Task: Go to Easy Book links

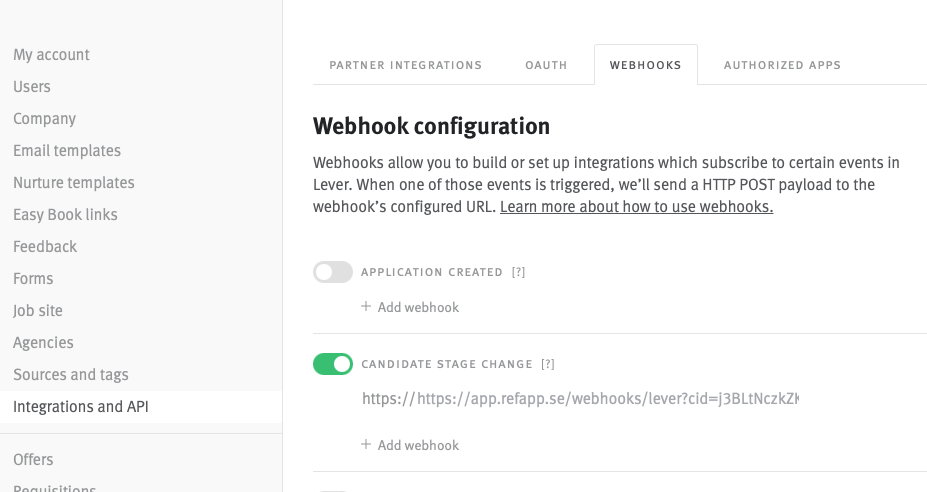Action: coord(65,215)
